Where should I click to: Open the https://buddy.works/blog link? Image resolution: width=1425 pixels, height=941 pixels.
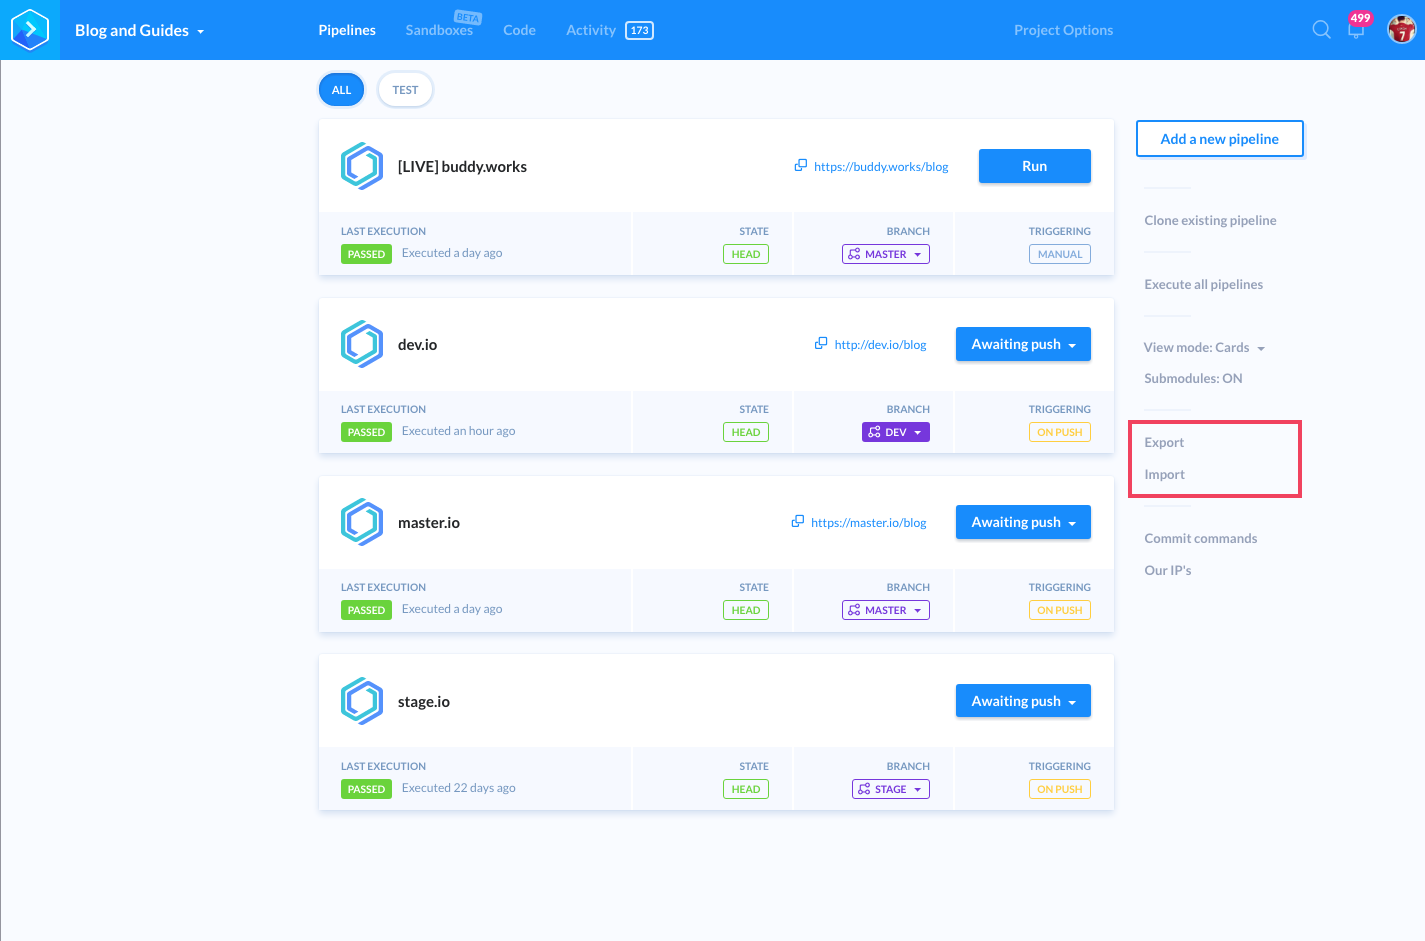tap(881, 166)
